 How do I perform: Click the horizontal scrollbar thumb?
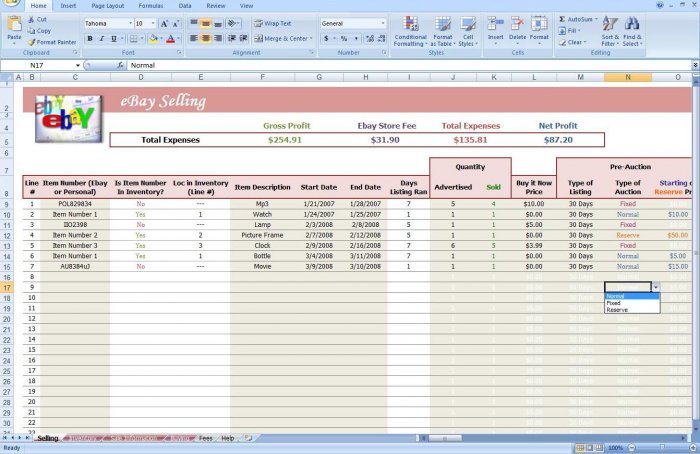click(x=445, y=438)
